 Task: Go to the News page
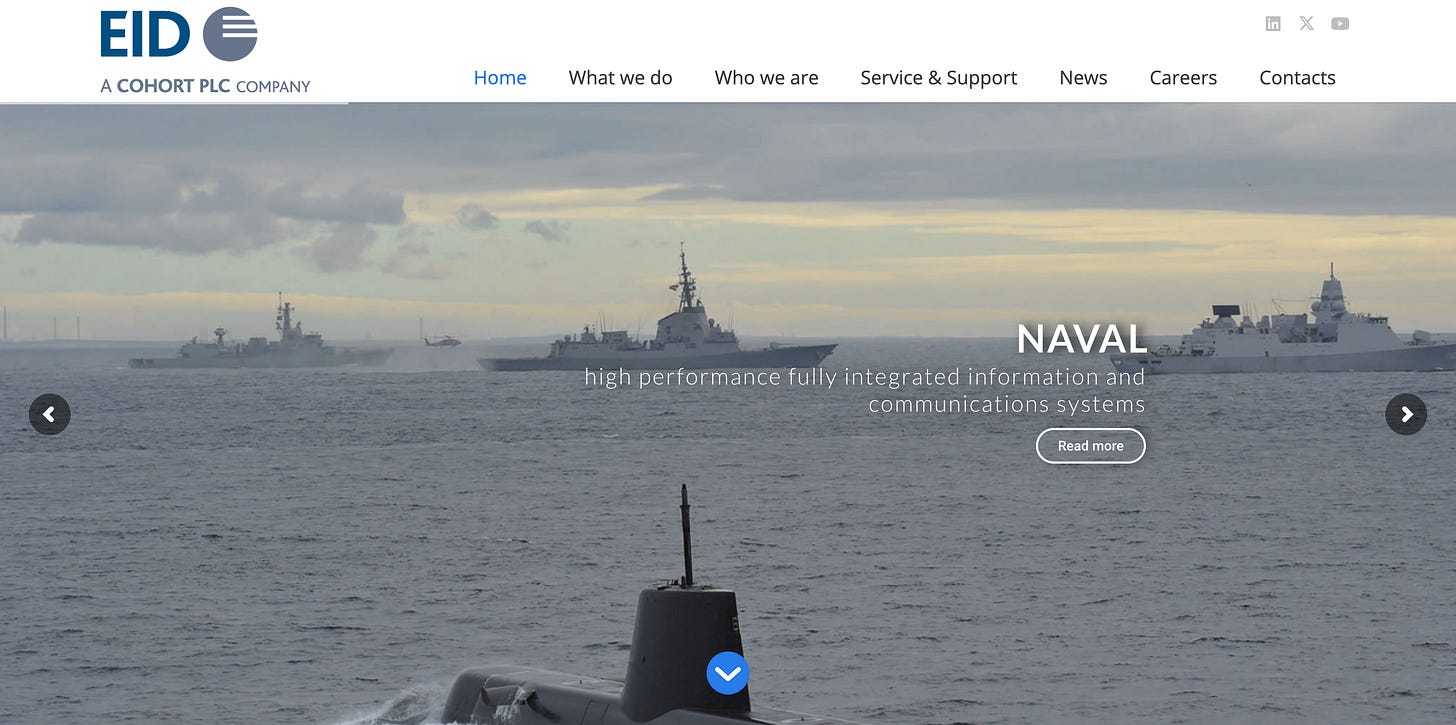[x=1083, y=78]
